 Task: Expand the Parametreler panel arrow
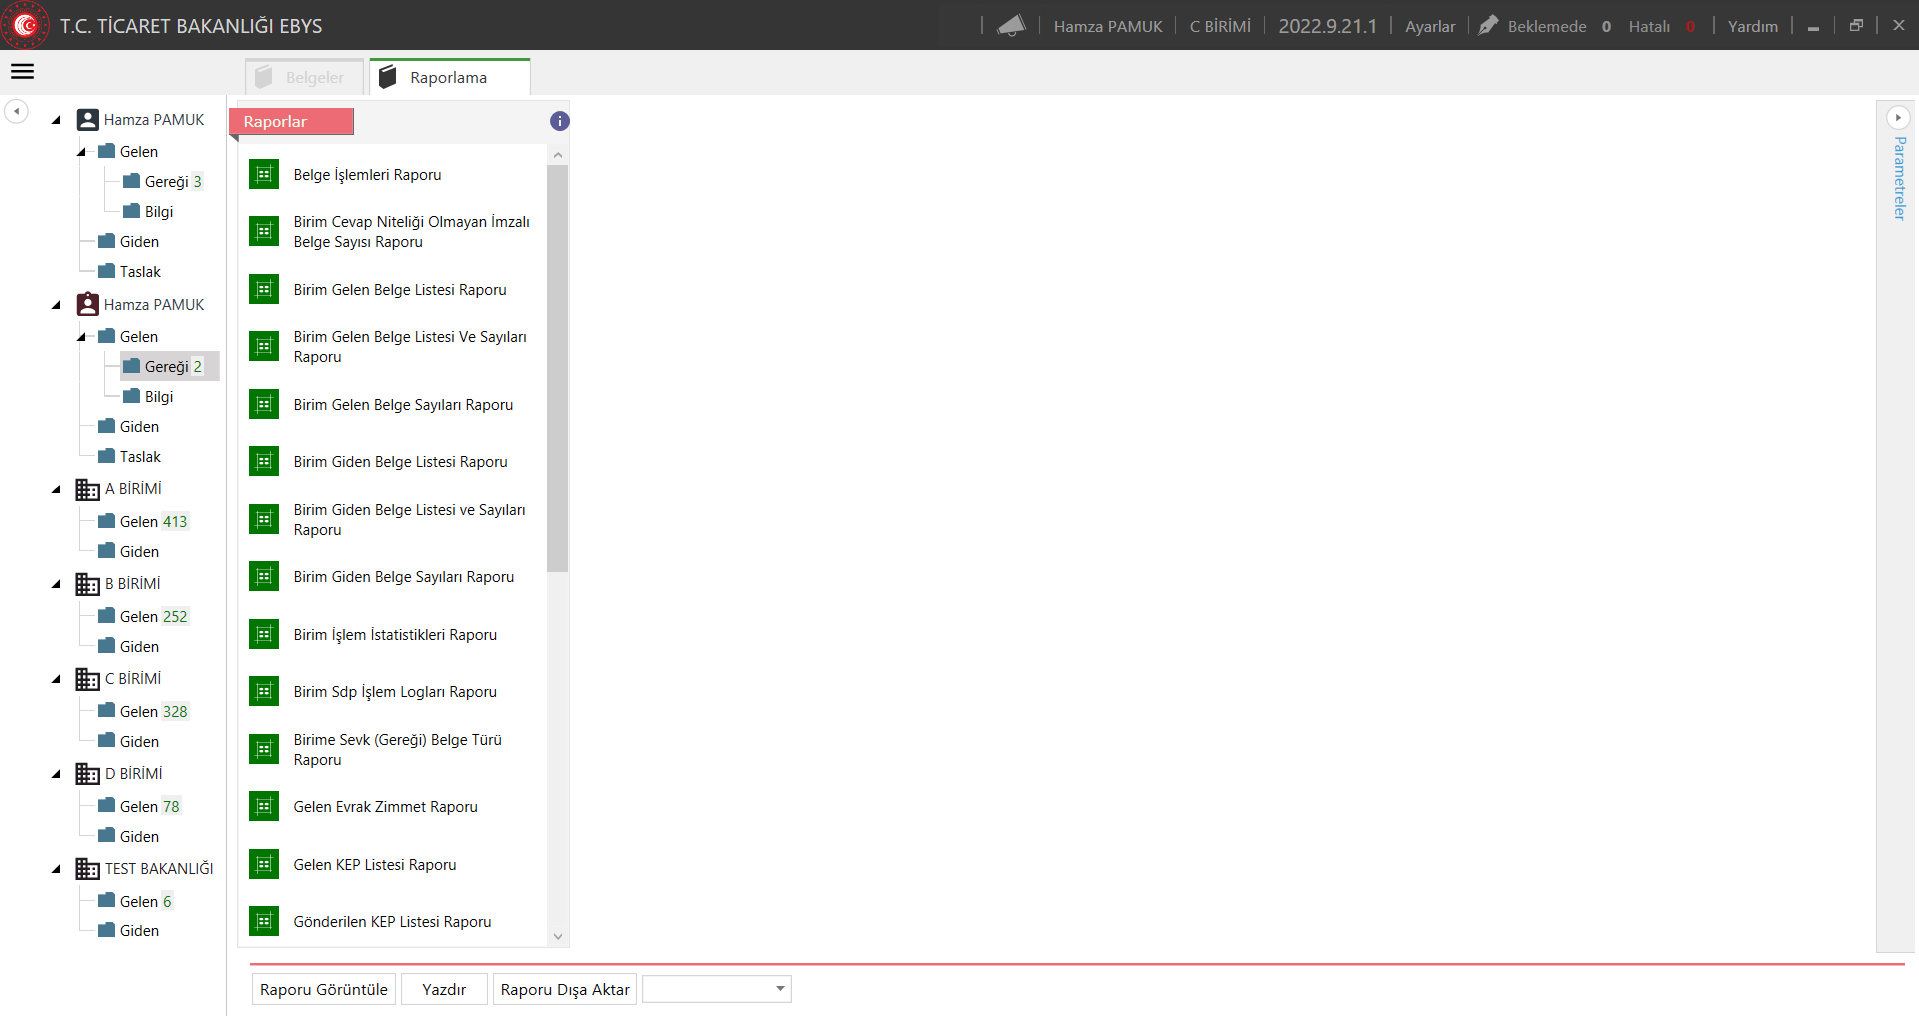click(x=1897, y=118)
